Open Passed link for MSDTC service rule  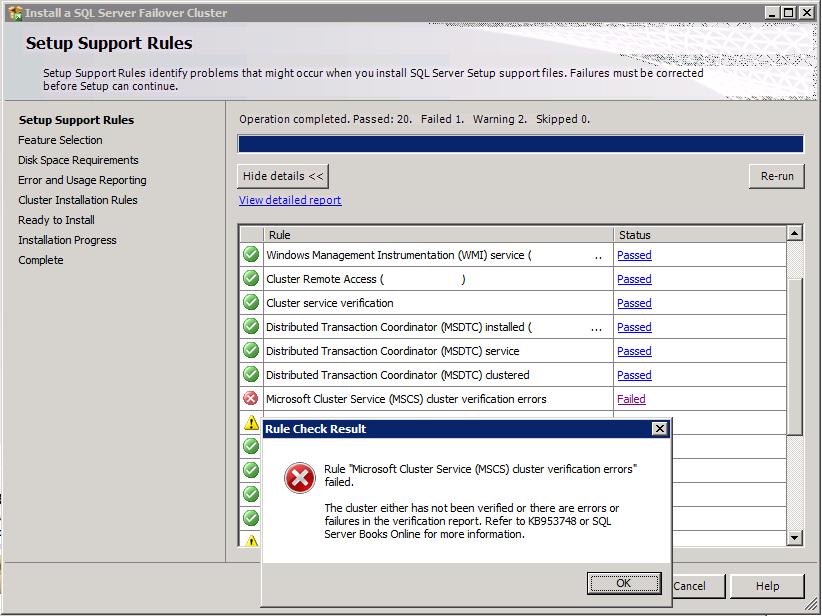[634, 351]
